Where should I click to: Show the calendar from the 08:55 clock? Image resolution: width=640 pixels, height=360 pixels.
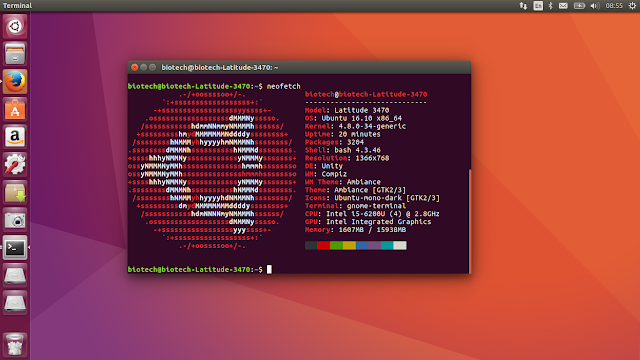point(614,6)
